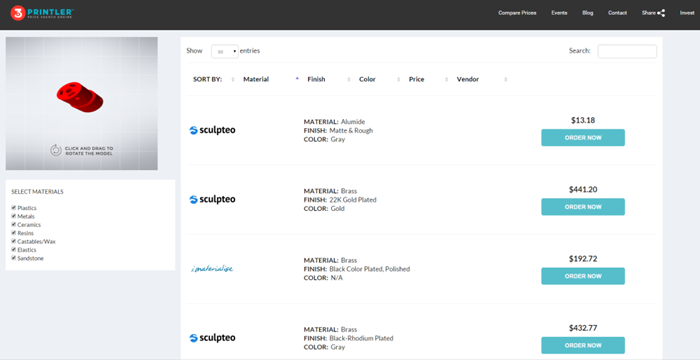700x360 pixels.
Task: Order the $13.18 Alumide print
Action: 583,138
